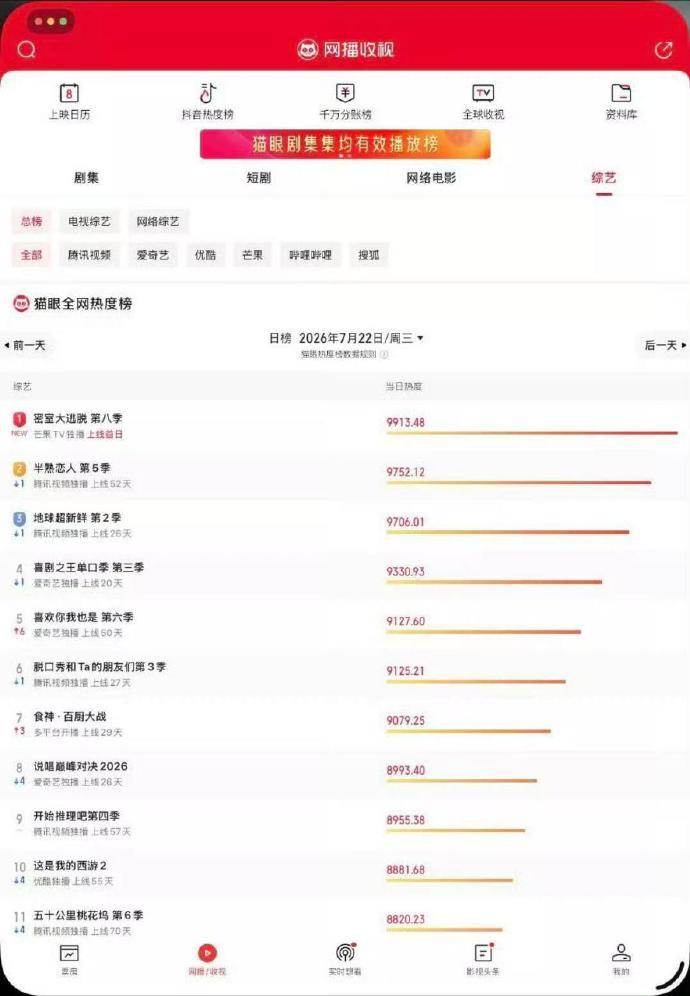Click the 当日热度 column header

tap(403, 386)
